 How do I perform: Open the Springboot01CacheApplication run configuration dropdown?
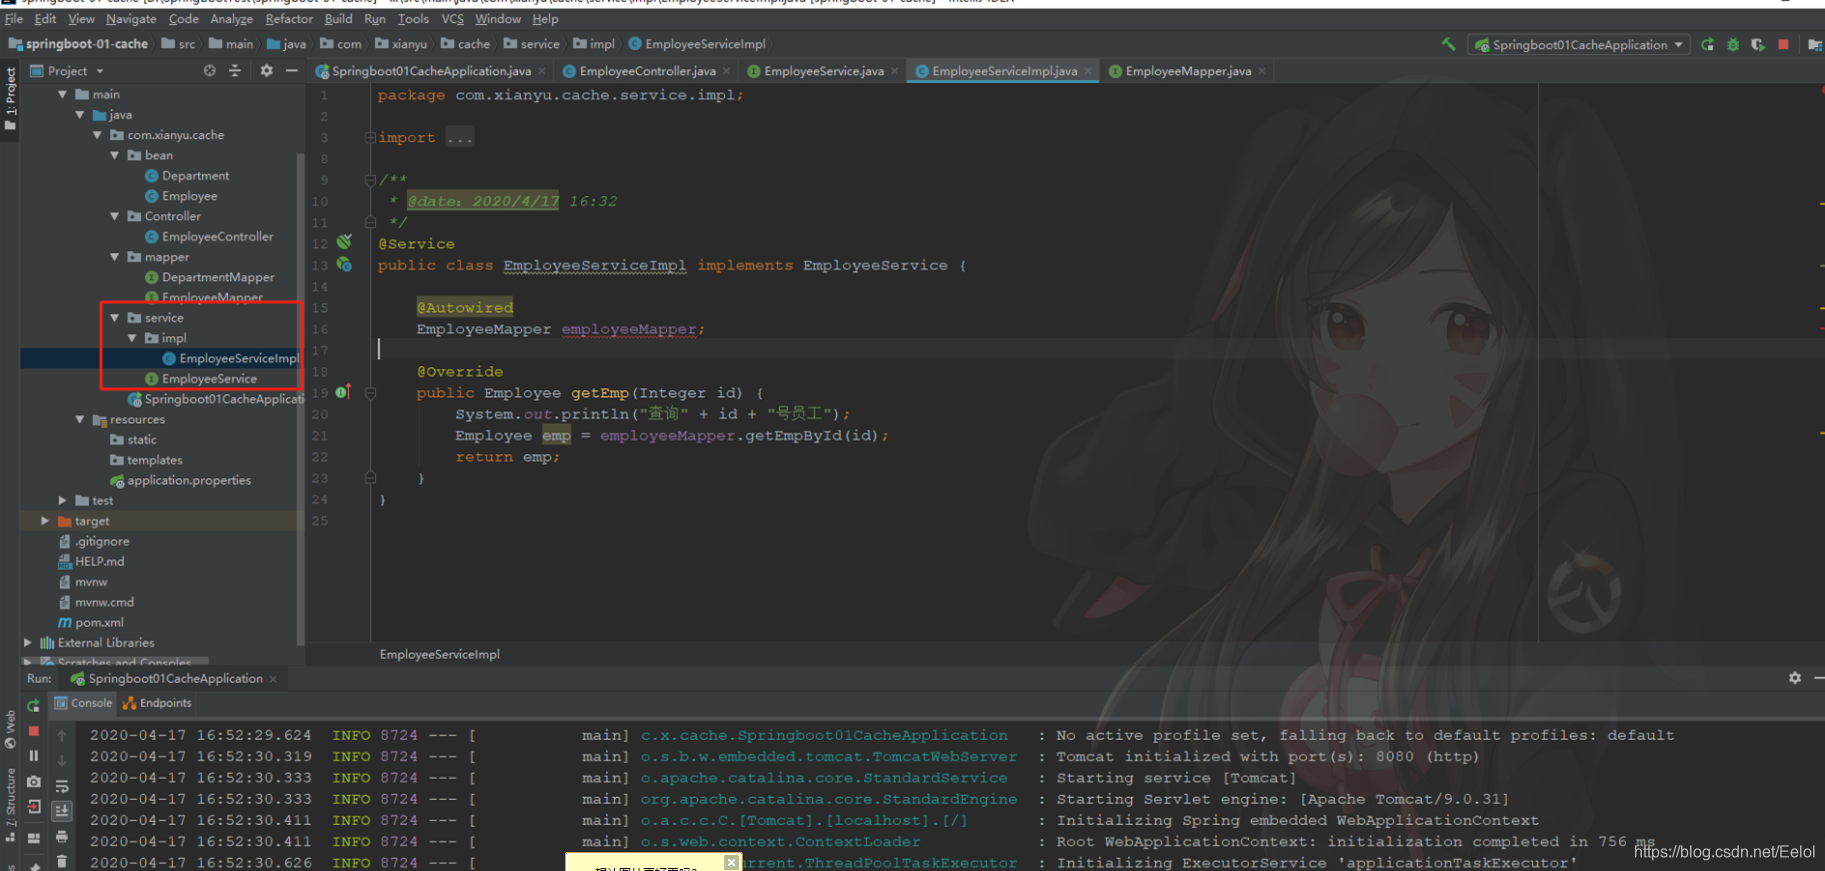pos(1580,44)
